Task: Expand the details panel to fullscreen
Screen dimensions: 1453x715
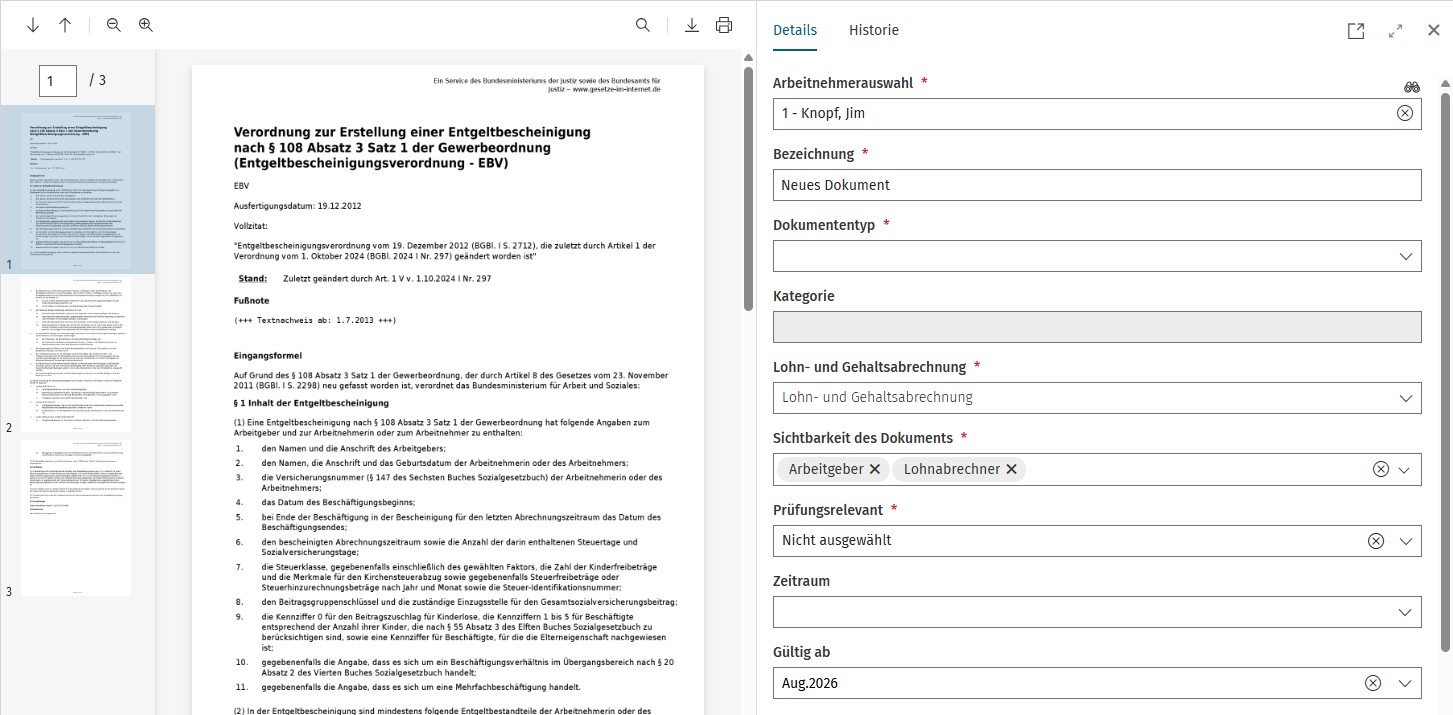Action: [x=1396, y=31]
